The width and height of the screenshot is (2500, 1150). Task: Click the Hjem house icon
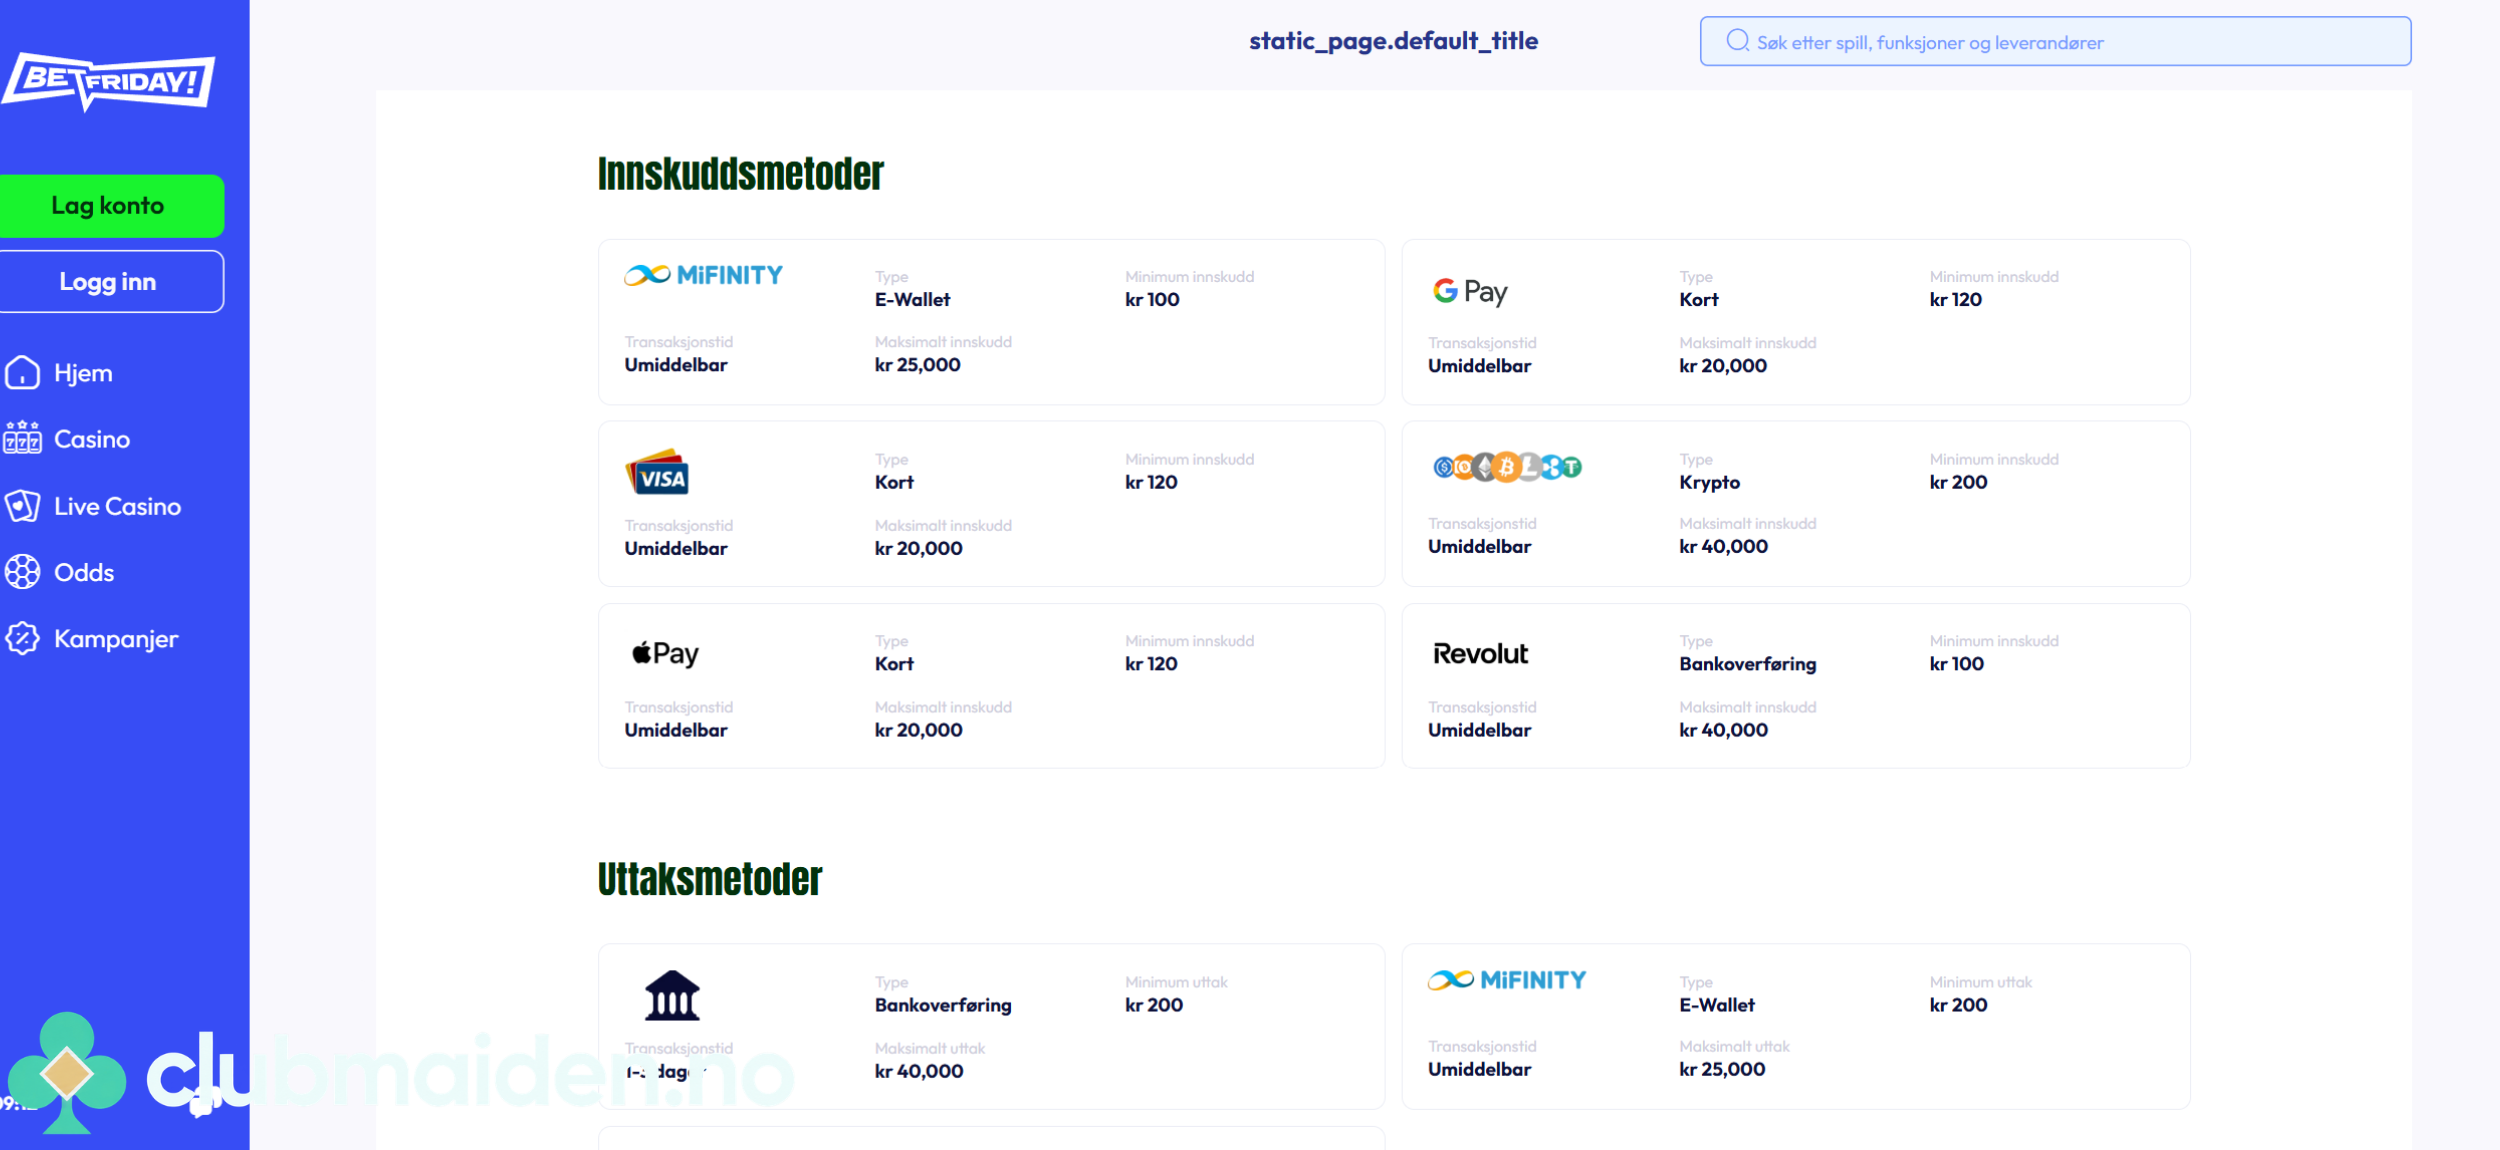(x=22, y=373)
